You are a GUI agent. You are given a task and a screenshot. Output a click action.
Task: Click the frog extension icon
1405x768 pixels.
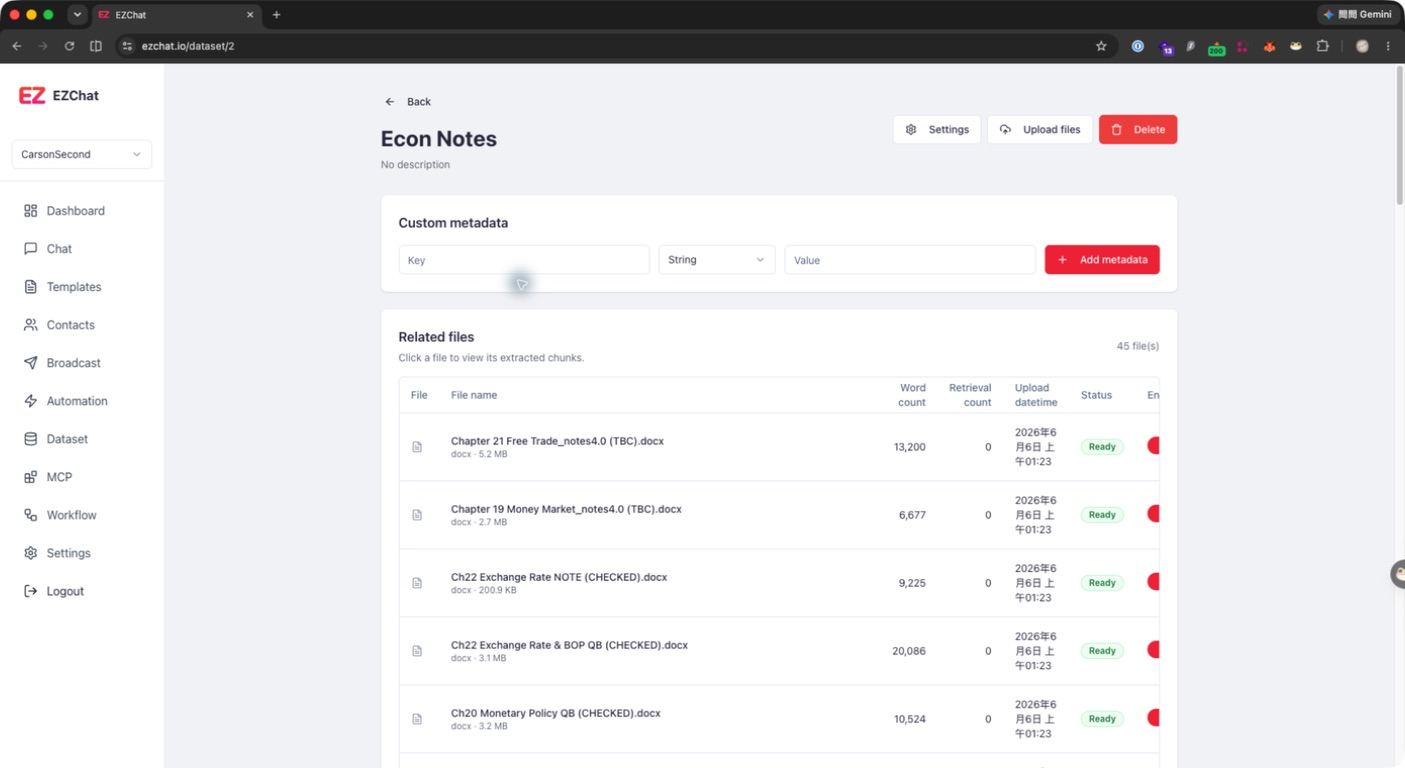[x=1296, y=46]
